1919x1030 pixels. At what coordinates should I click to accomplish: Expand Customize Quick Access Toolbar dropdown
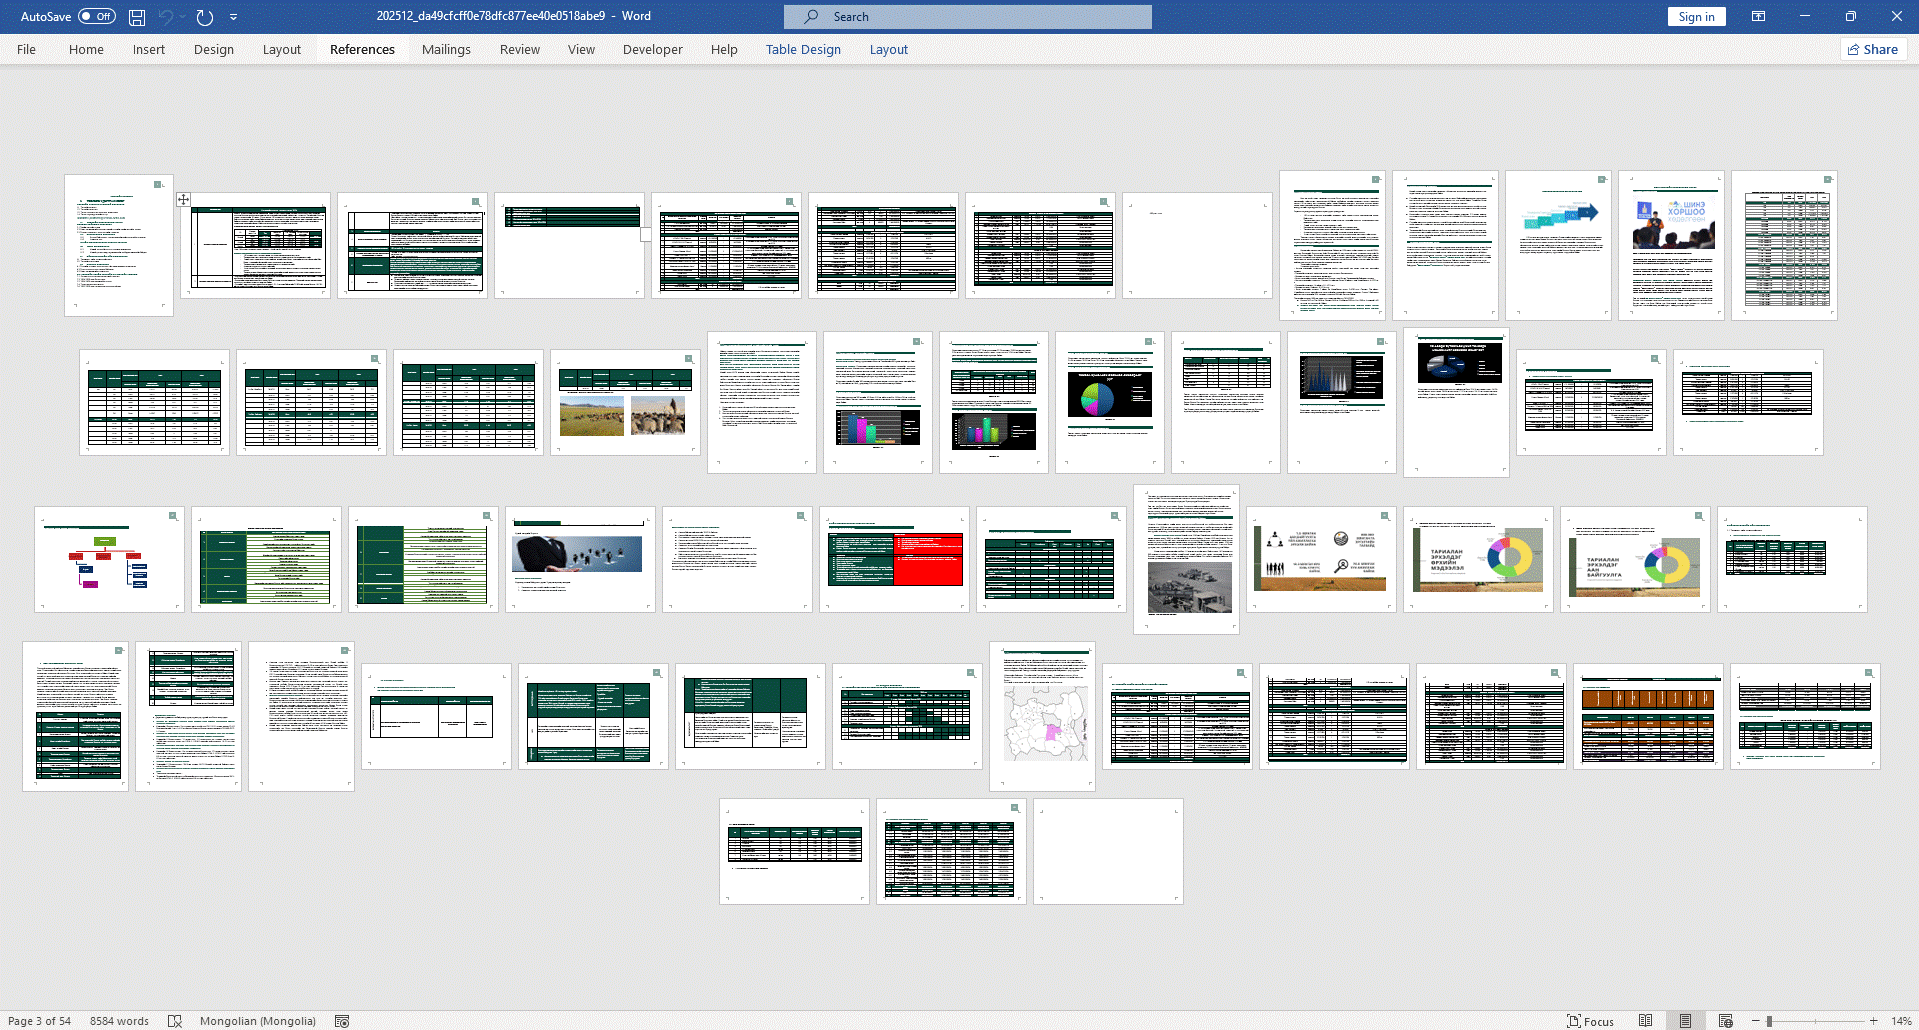coord(234,17)
